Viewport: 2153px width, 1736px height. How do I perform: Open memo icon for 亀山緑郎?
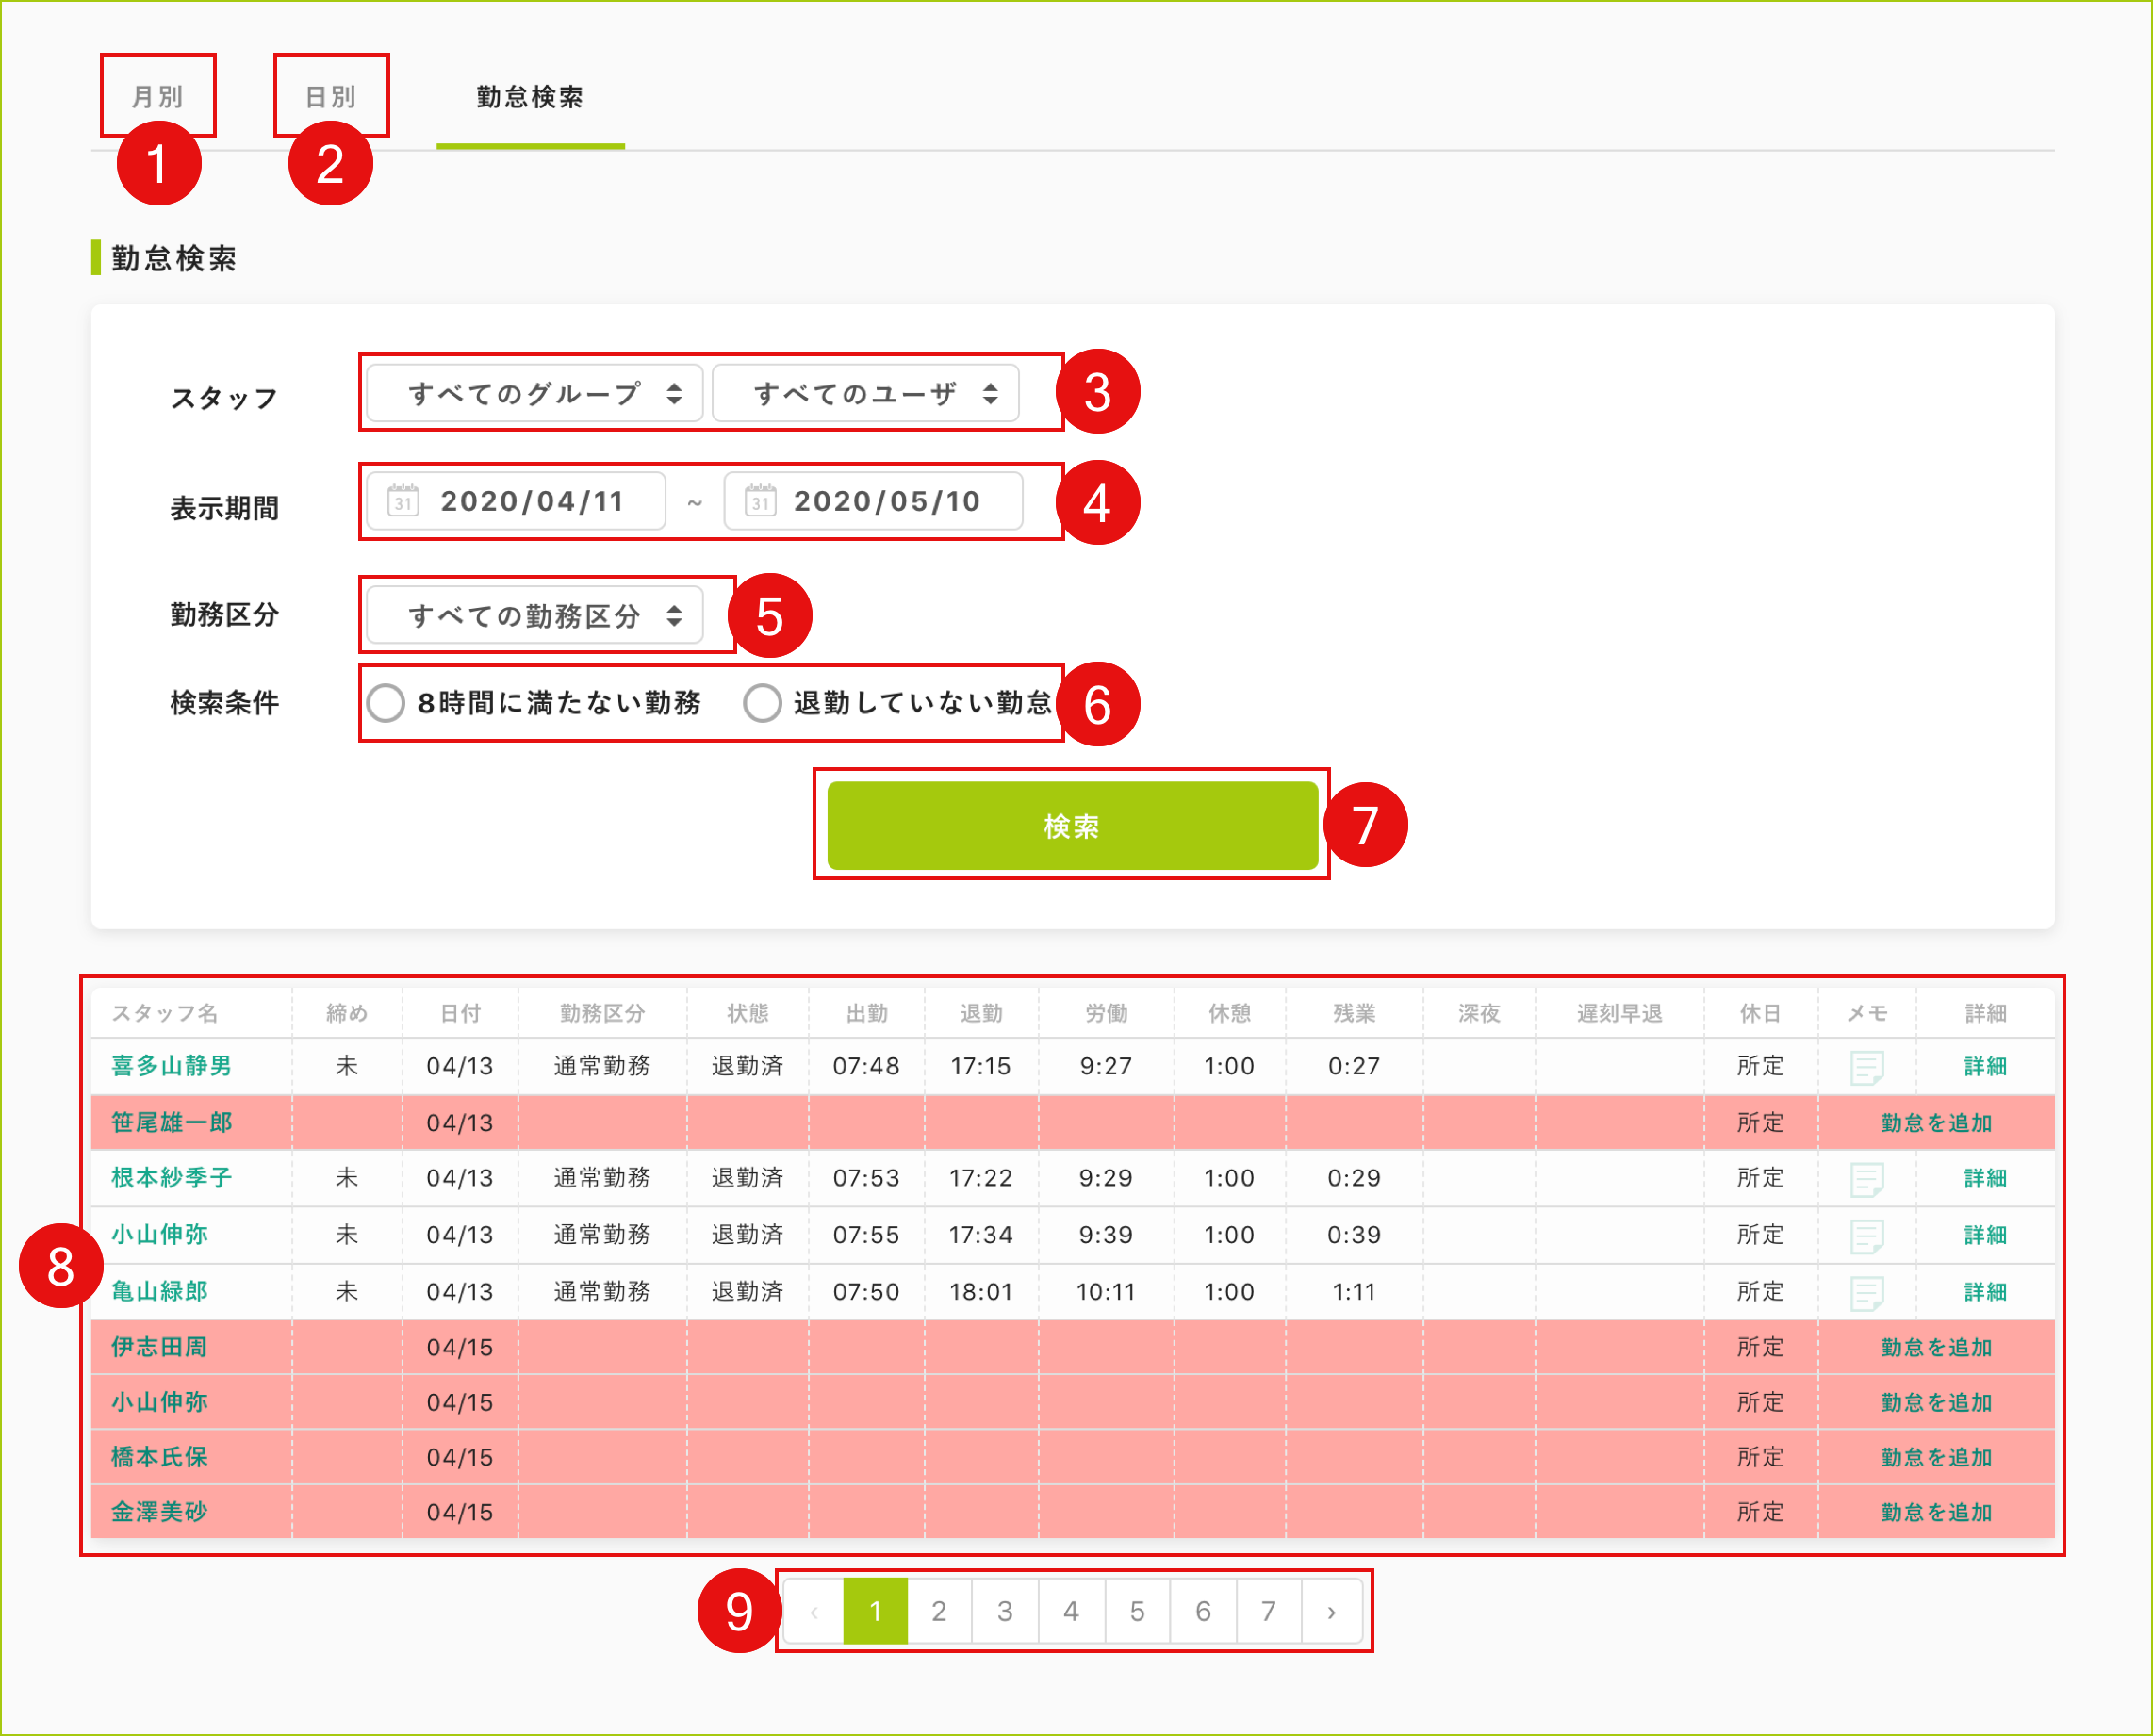(1866, 1292)
